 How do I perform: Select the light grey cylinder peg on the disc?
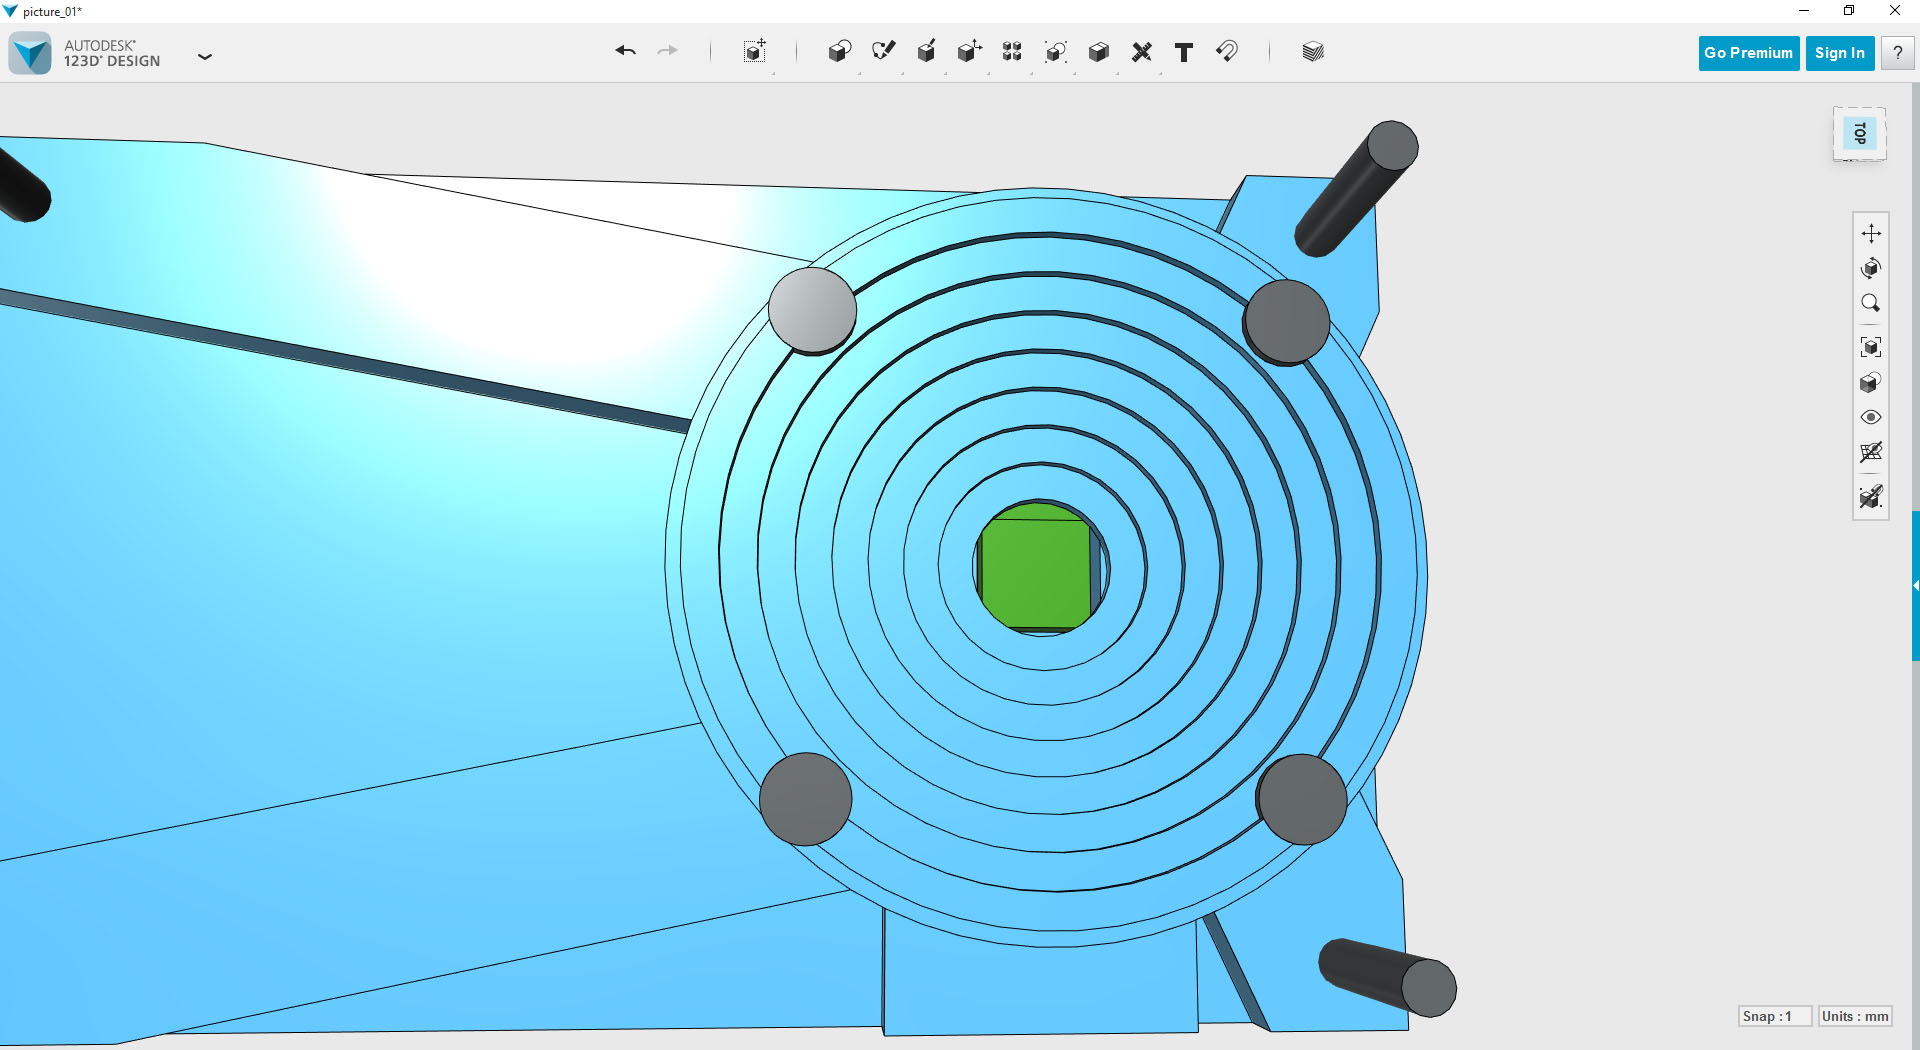812,309
